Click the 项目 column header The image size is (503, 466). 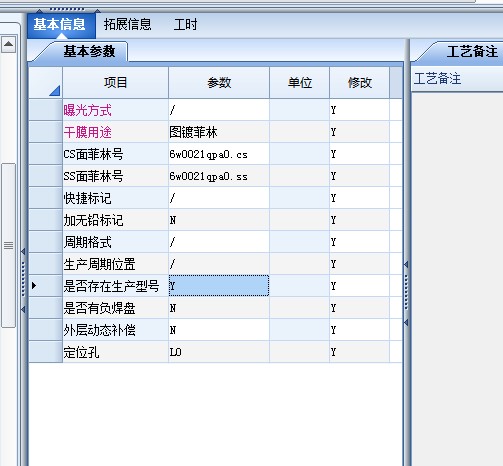point(115,83)
